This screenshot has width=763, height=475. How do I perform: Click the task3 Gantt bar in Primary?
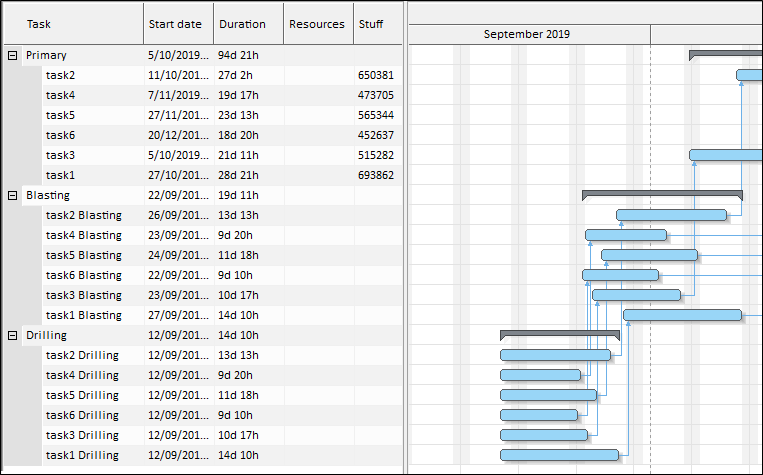pos(726,155)
